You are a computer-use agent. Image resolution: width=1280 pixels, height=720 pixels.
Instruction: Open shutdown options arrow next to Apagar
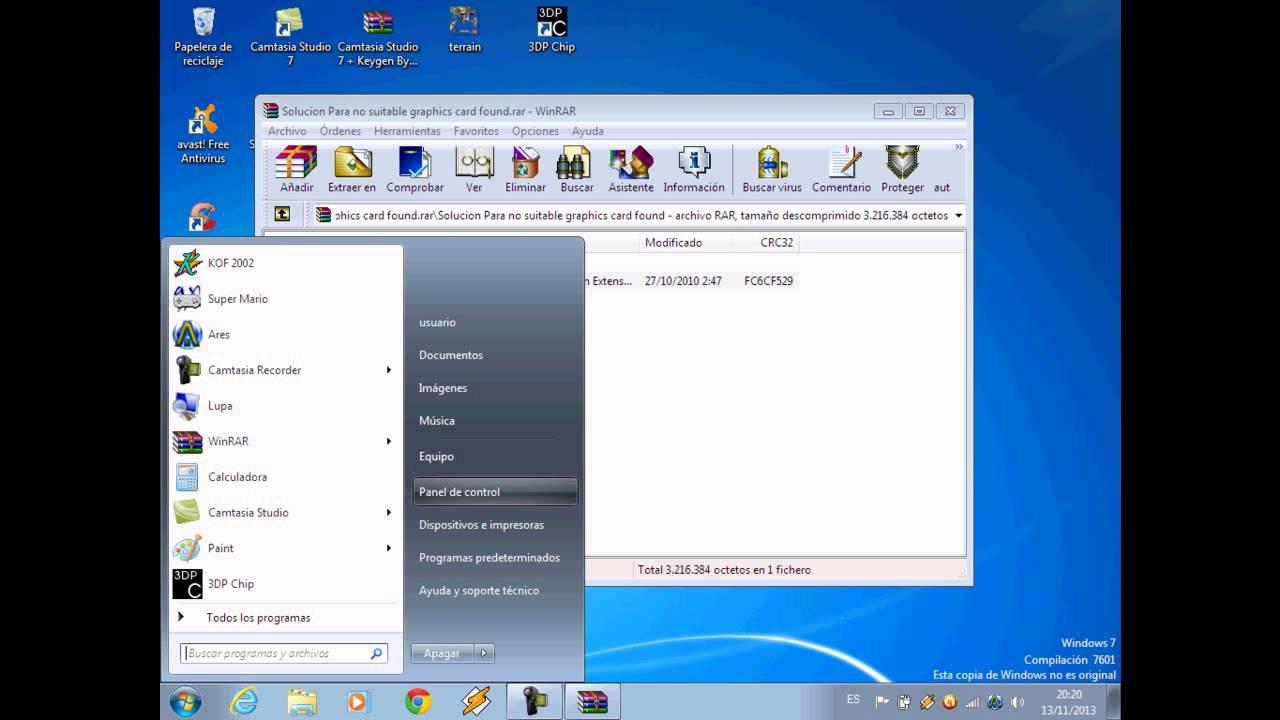(484, 653)
